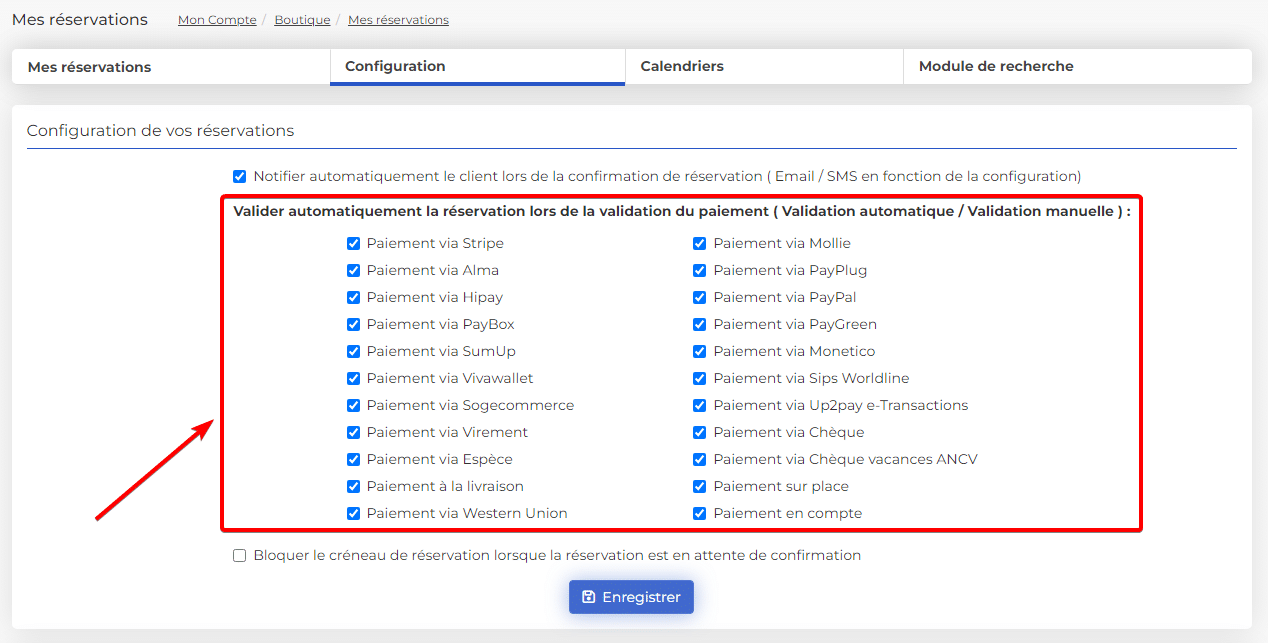The height and width of the screenshot is (643, 1268).
Task: Open the Mes réservations tab
Action: pos(171,67)
